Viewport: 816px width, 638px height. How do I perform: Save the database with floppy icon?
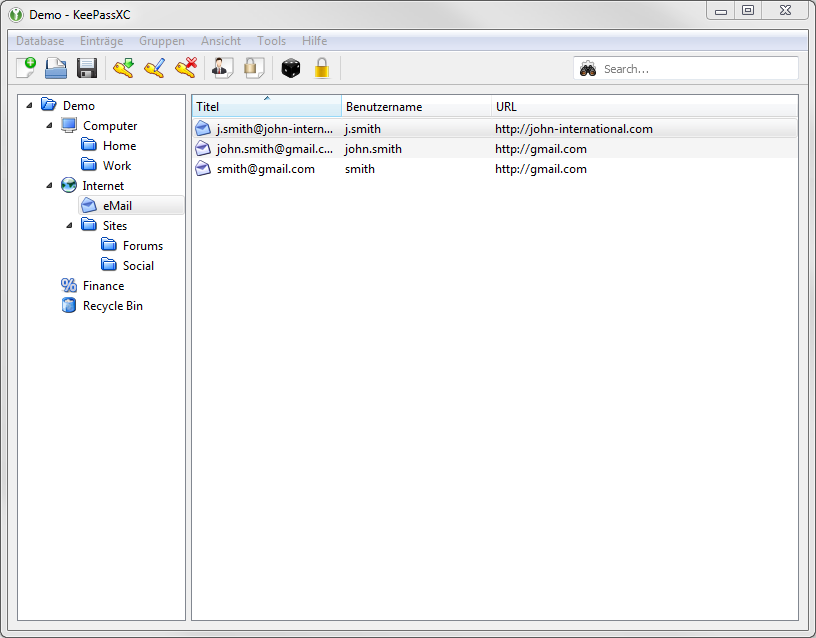[87, 68]
